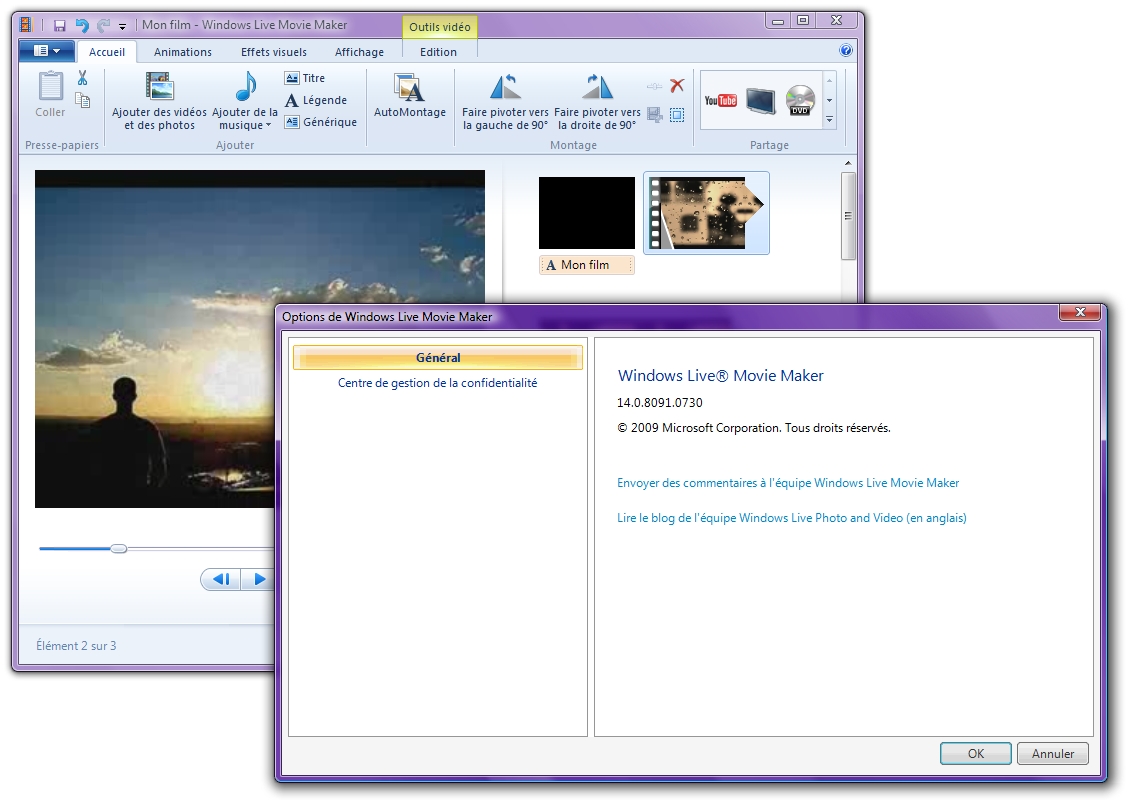Open the Movie Maker application icon menu
This screenshot has width=1128, height=800.
pyautogui.click(x=26, y=25)
